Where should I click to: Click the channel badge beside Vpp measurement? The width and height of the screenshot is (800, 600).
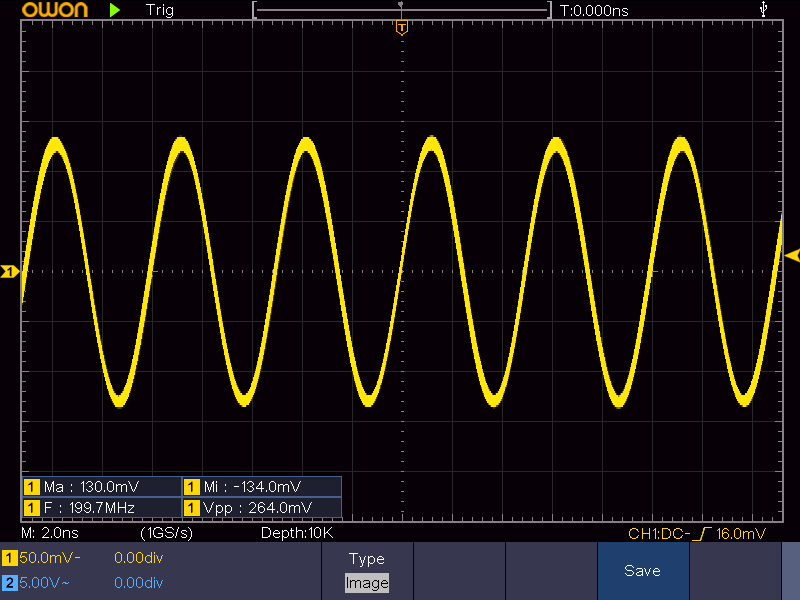pyautogui.click(x=192, y=508)
